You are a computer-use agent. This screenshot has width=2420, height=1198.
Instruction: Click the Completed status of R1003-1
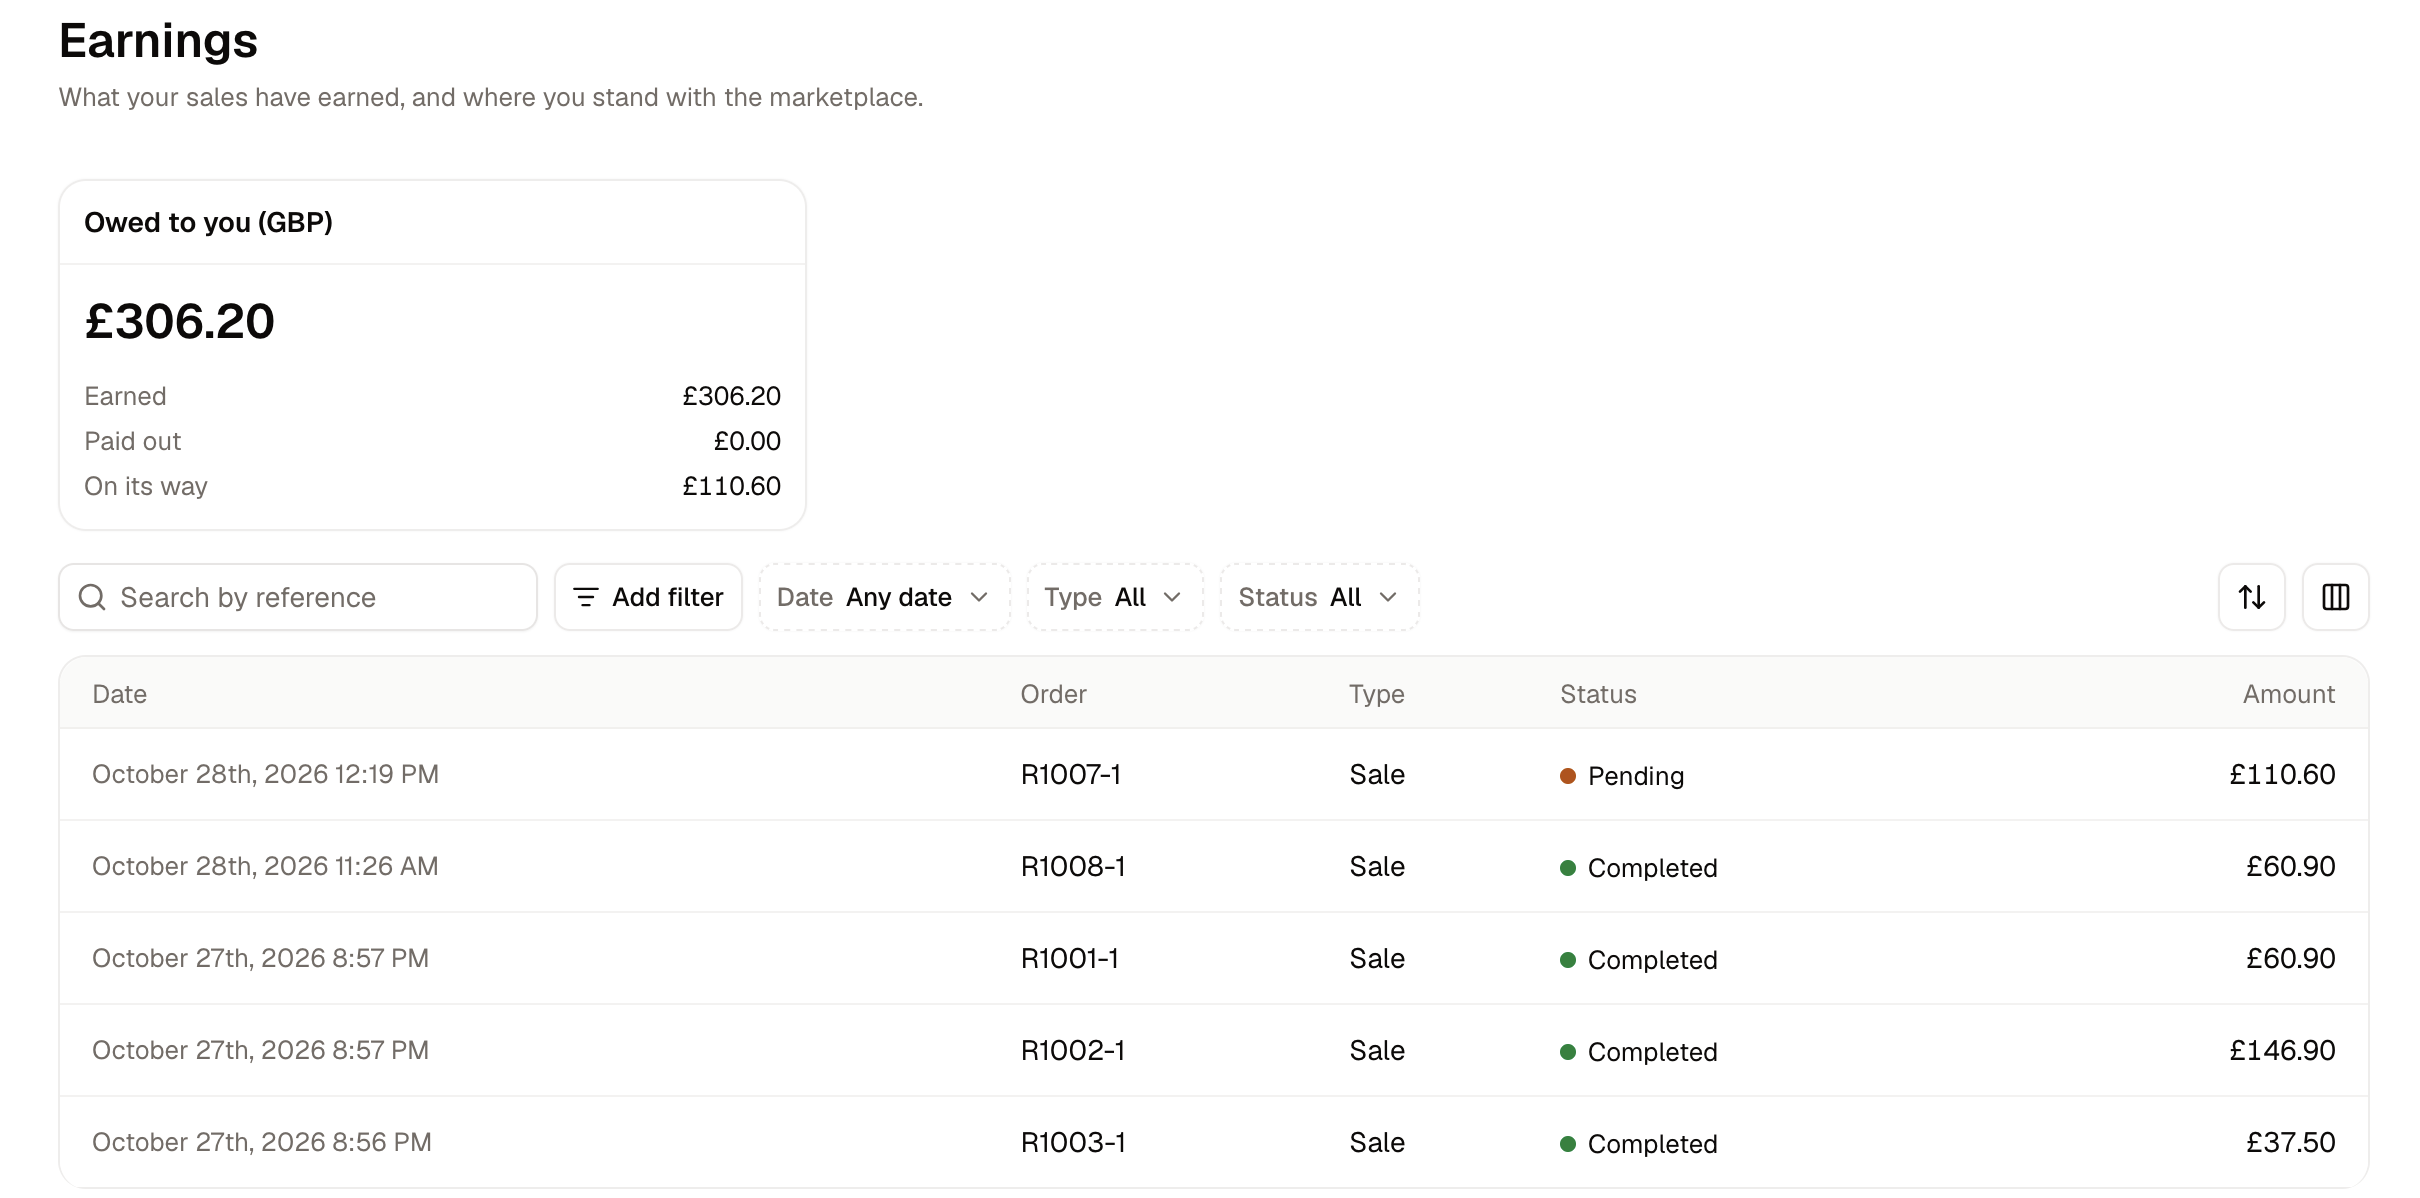tap(1639, 1144)
